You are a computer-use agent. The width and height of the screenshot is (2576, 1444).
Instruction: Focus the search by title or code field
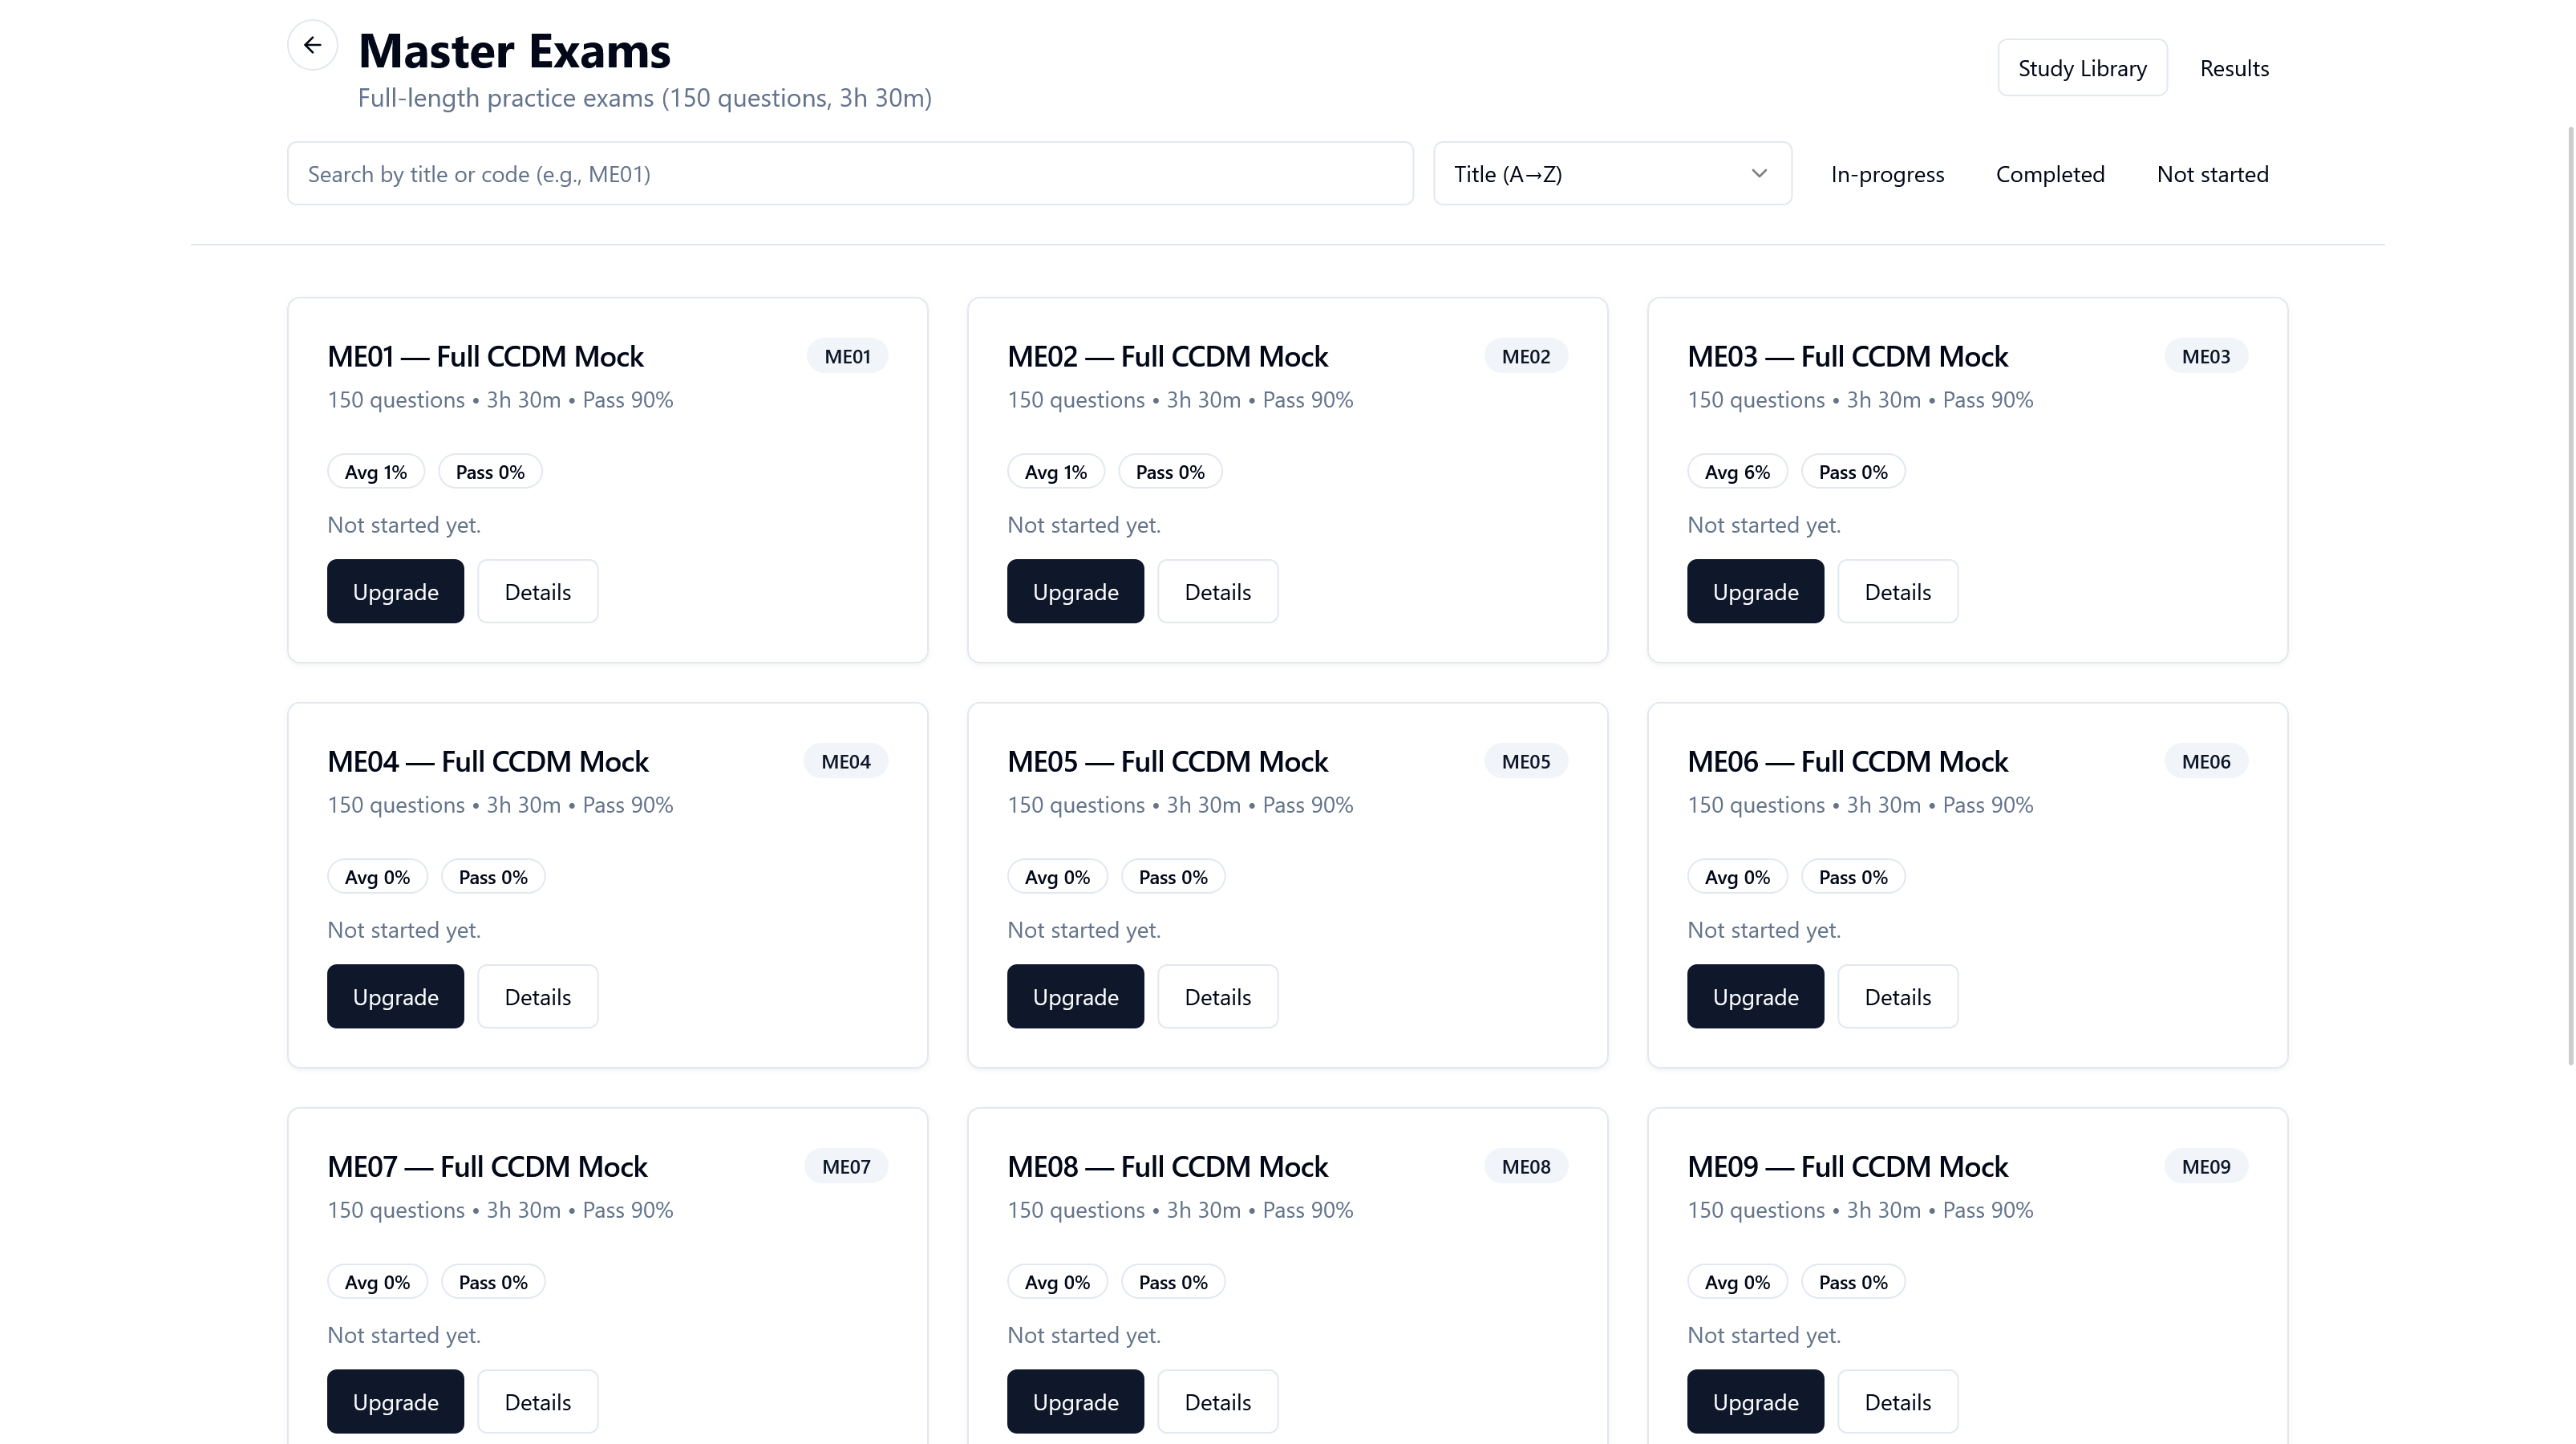[850, 174]
